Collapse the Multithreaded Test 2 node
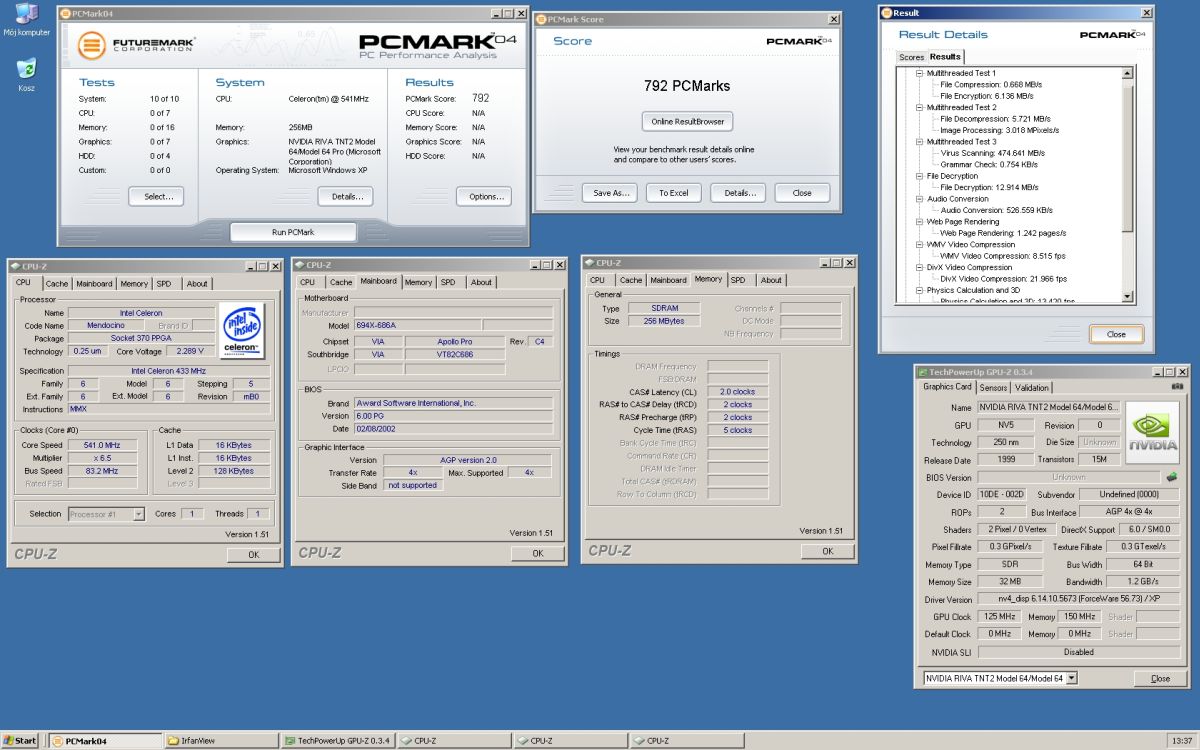 (x=919, y=107)
